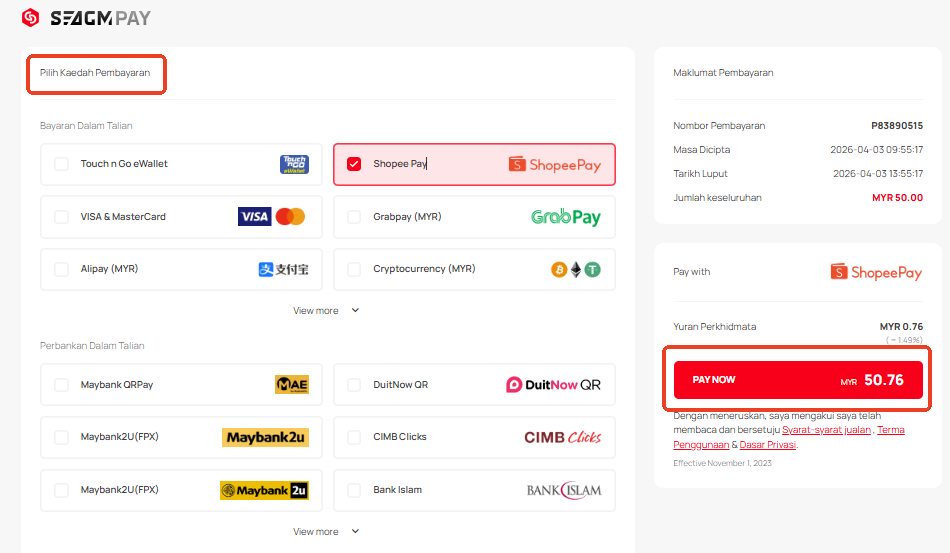This screenshot has height=553, width=950.
Task: Open the Dasar Privasi link
Action: 768,444
